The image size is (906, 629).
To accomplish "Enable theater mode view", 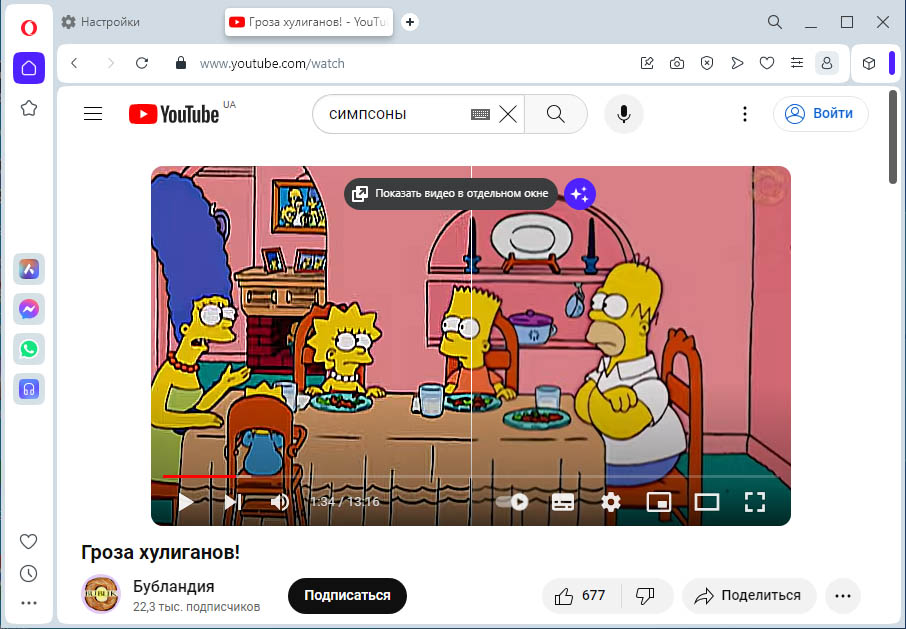I will [x=707, y=502].
